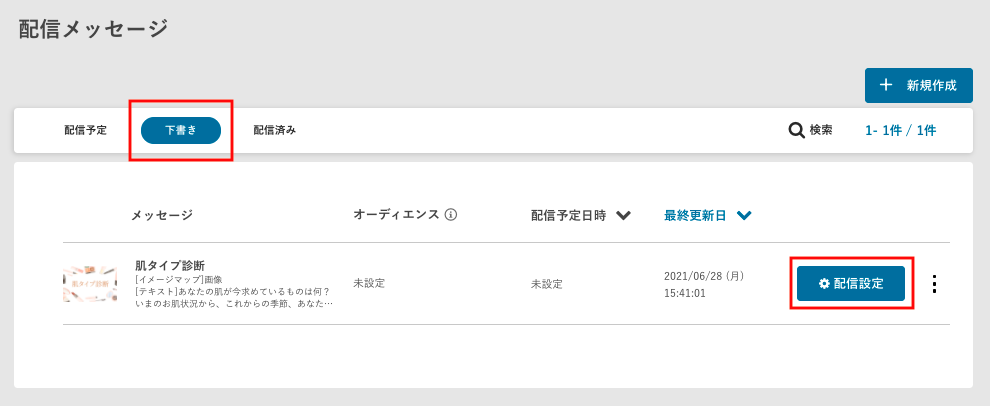Viewport: 990px width, 406px height.
Task: Click the 配信設定 button text
Action: [x=859, y=283]
